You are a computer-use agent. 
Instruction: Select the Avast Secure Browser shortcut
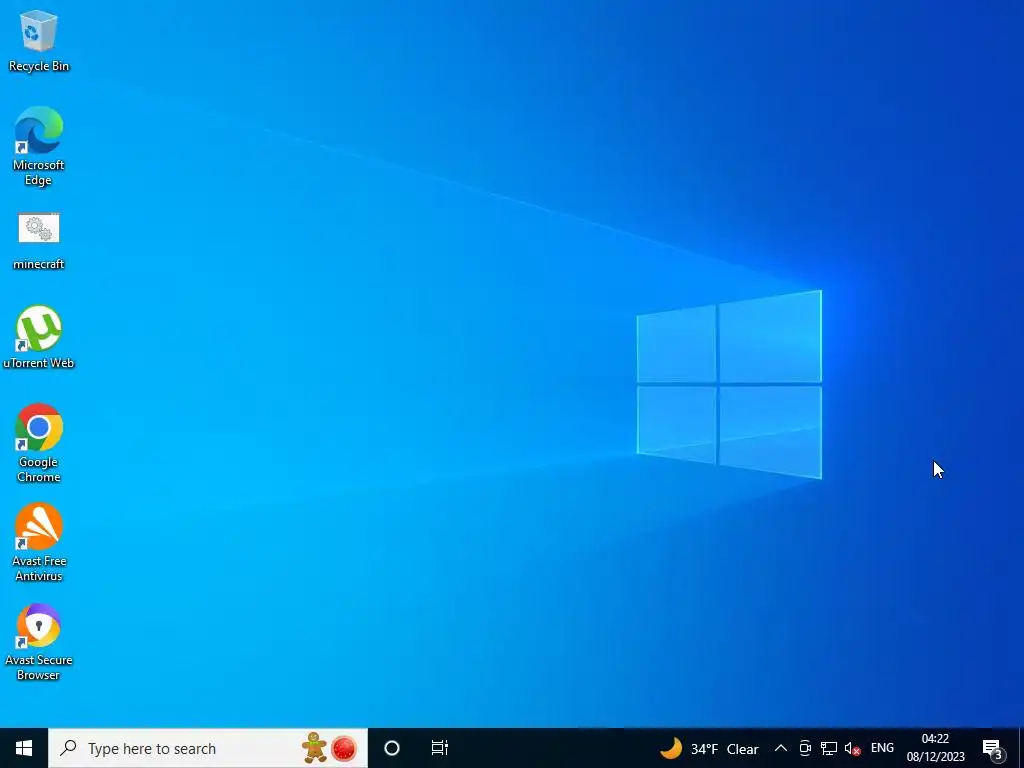point(39,641)
